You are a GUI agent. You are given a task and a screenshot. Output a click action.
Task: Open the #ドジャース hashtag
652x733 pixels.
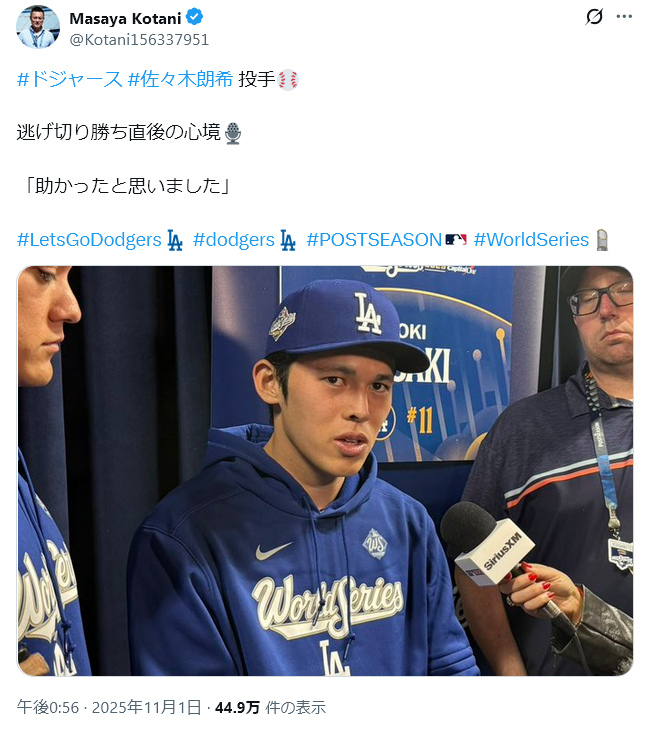pos(70,79)
